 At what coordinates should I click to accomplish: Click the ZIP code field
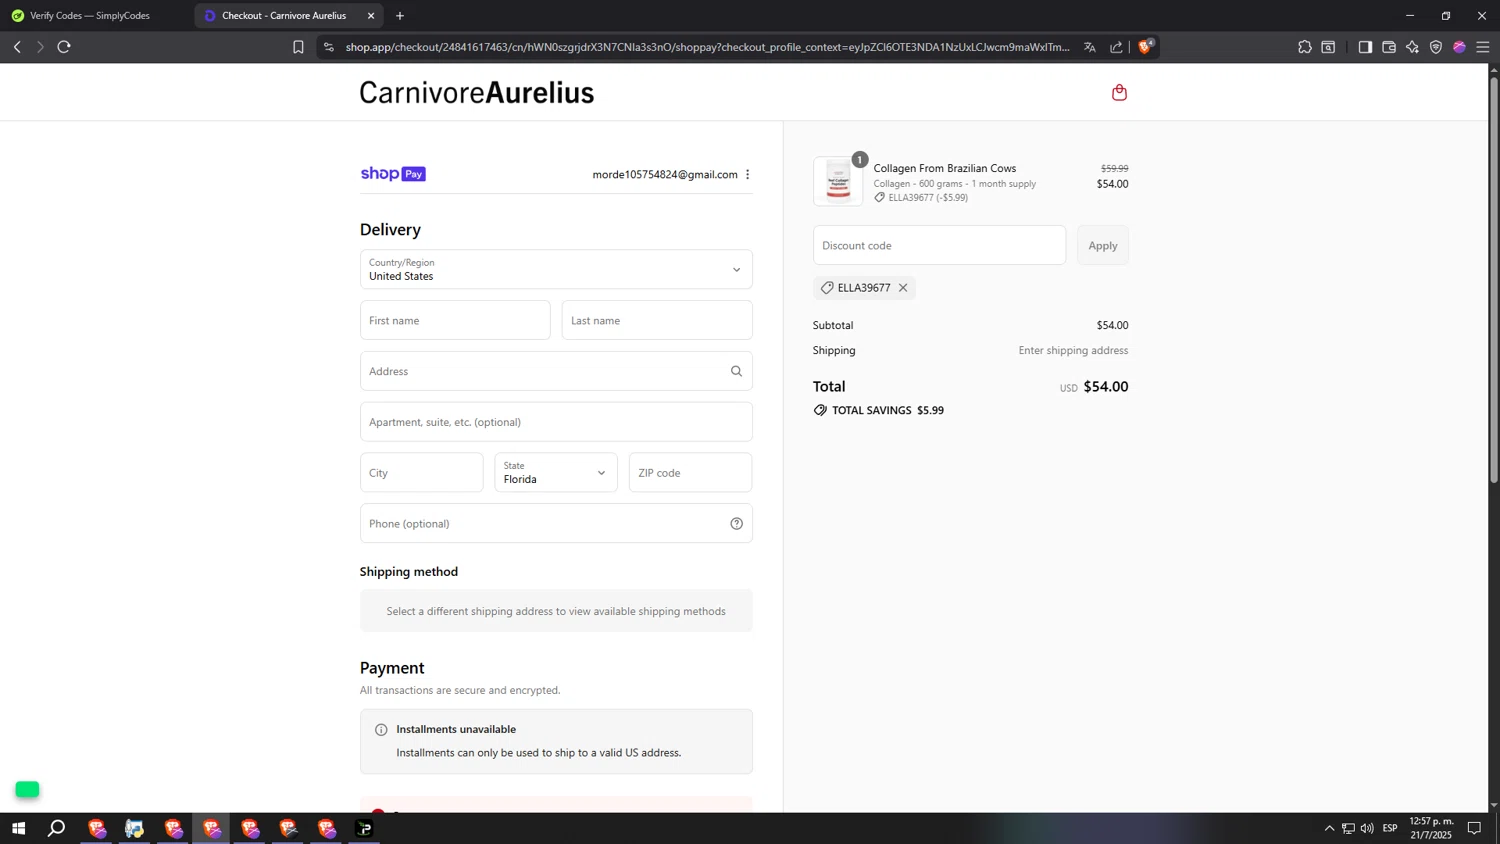point(691,472)
